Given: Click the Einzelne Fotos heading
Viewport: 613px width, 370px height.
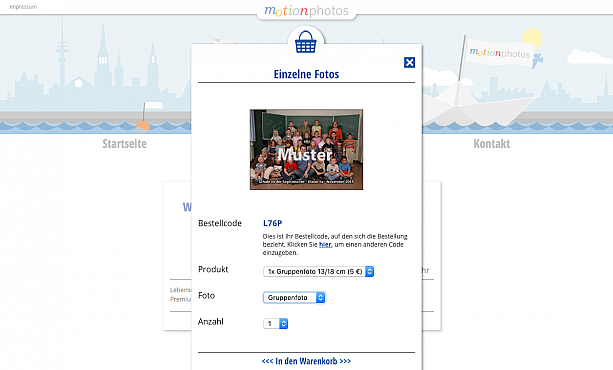Looking at the screenshot, I should [306, 74].
